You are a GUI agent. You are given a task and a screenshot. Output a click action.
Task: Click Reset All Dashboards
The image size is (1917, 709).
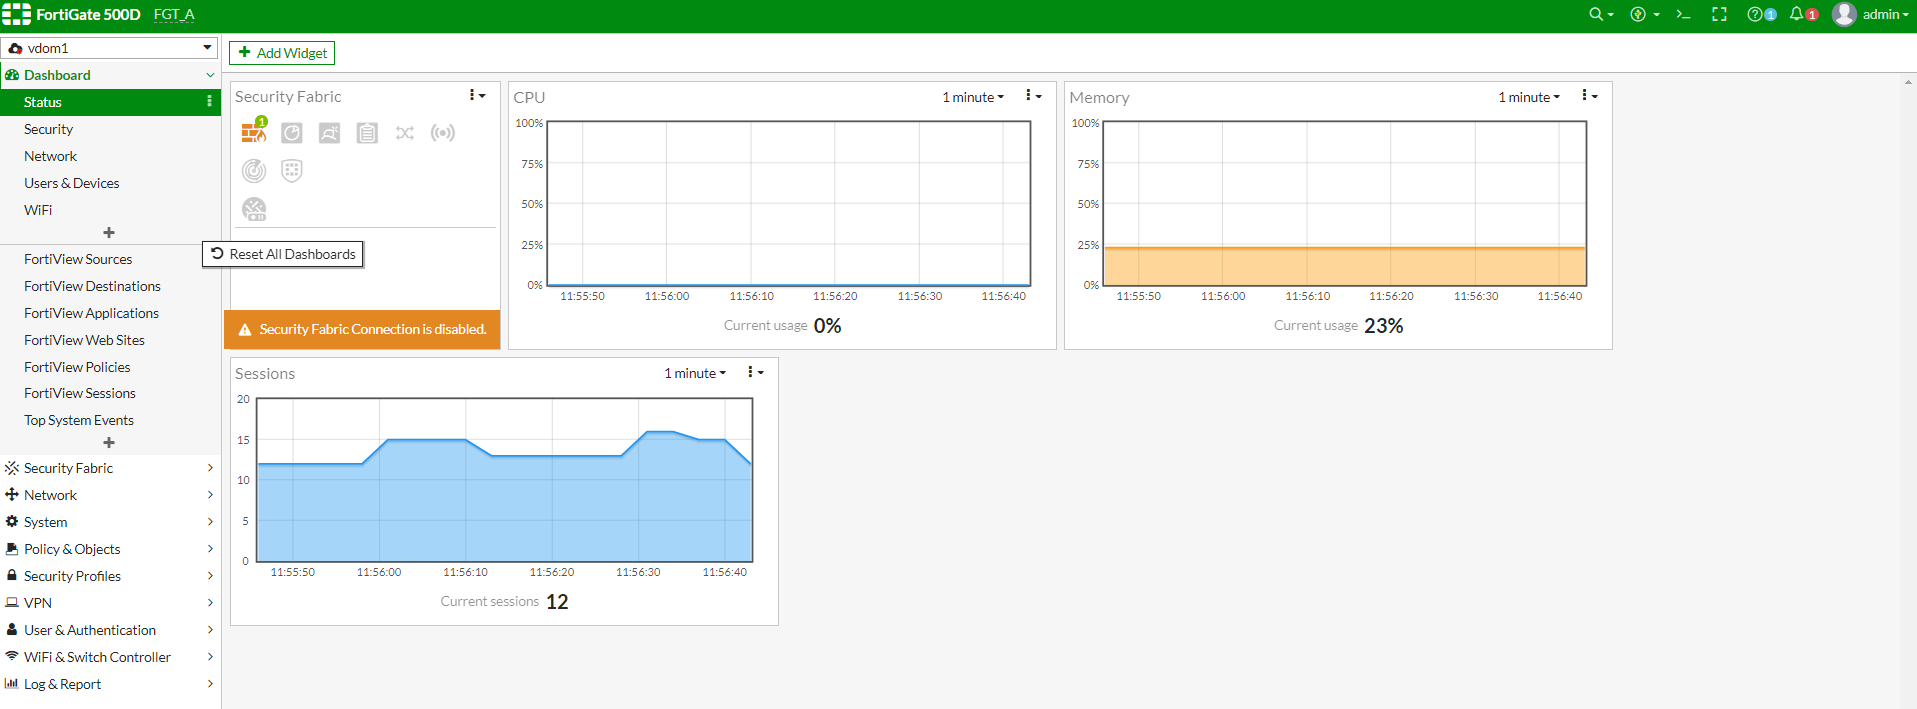pos(283,254)
